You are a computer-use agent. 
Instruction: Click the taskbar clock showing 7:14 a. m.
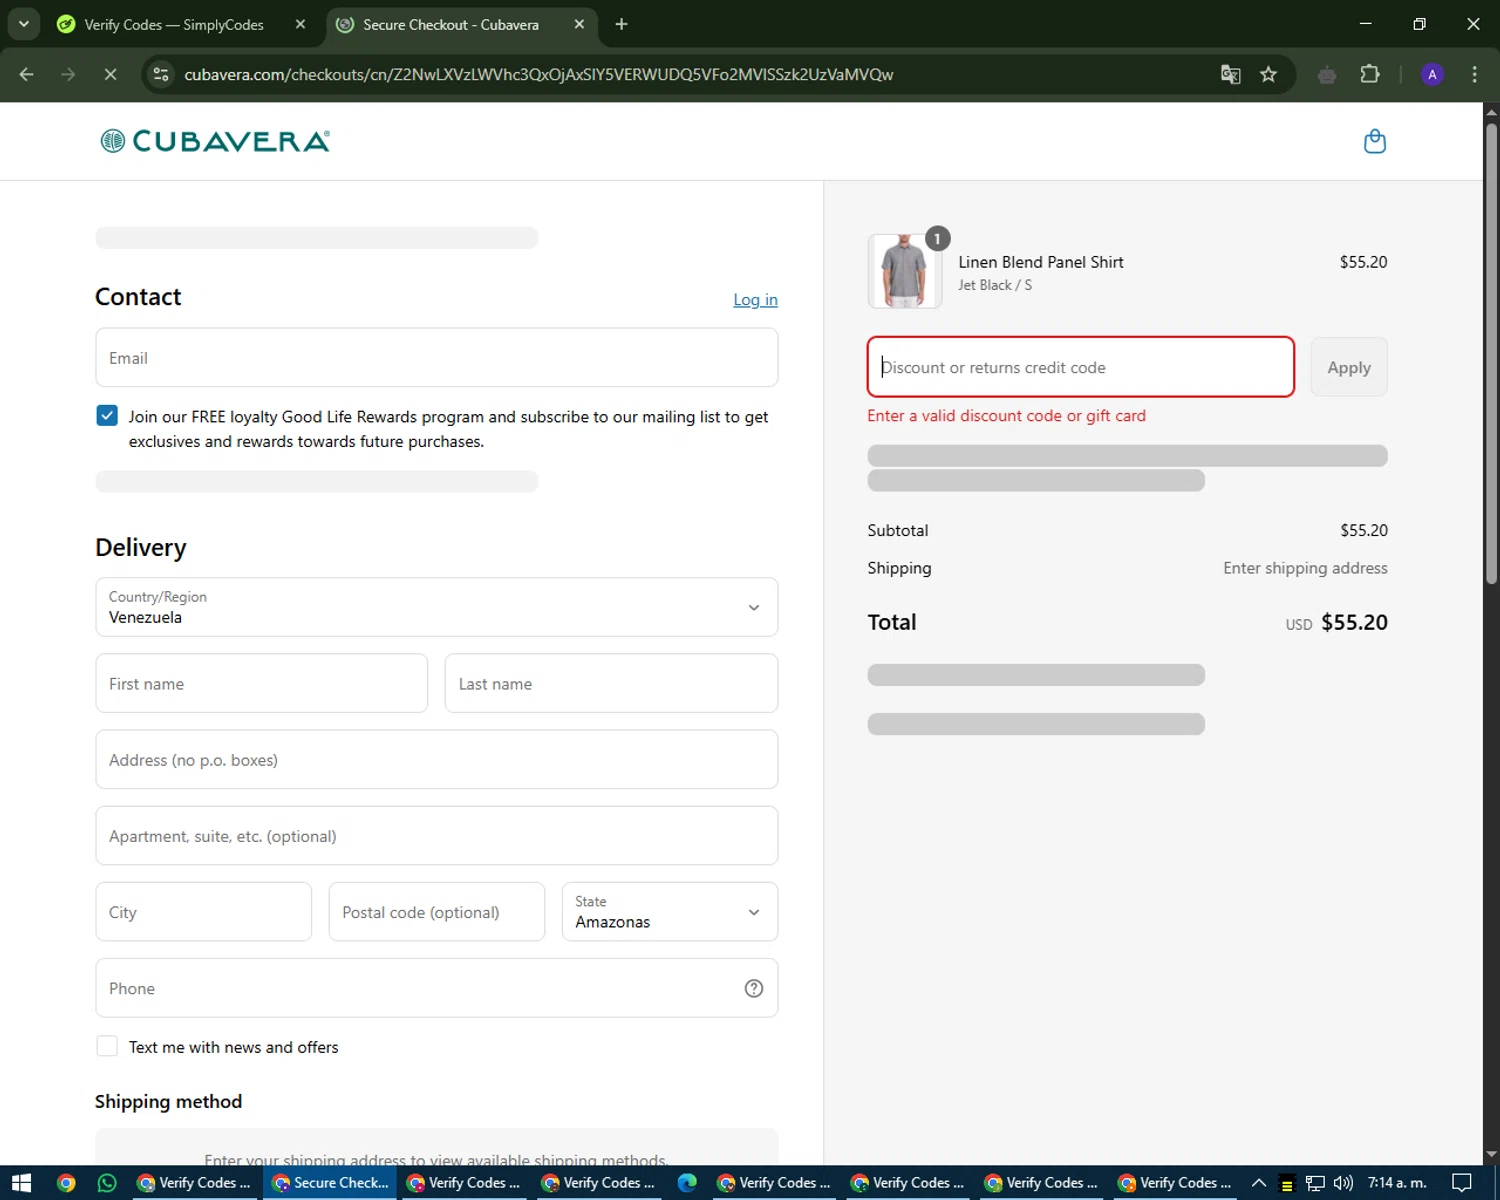[1397, 1183]
